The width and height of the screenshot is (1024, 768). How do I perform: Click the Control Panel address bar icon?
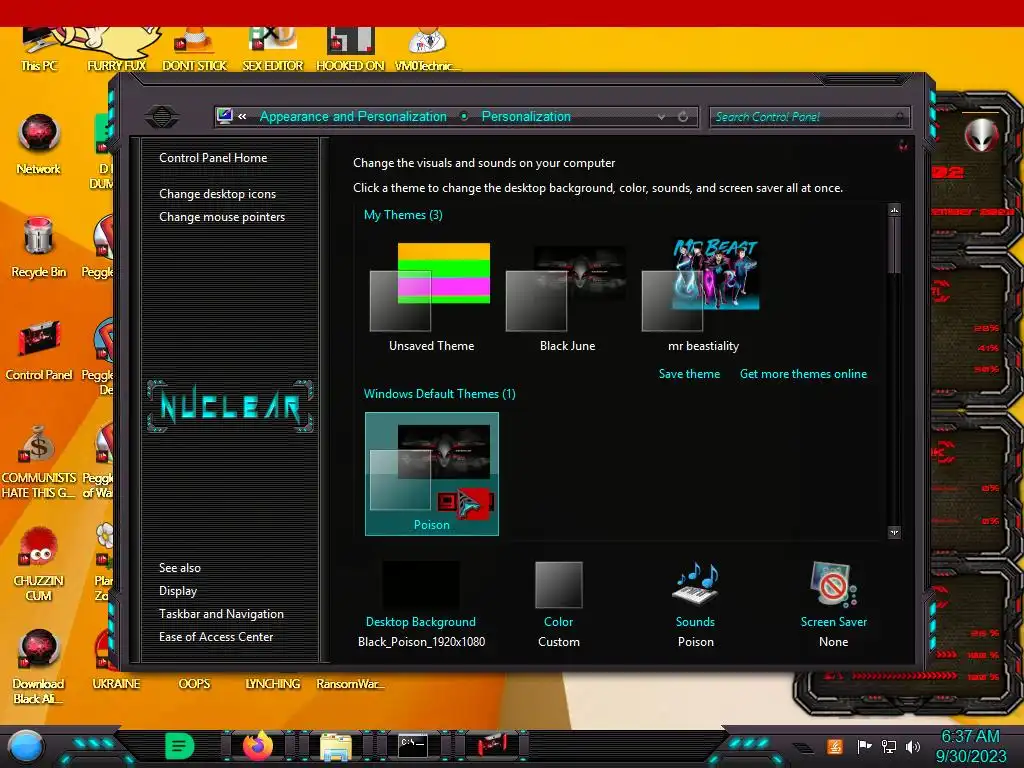point(225,116)
